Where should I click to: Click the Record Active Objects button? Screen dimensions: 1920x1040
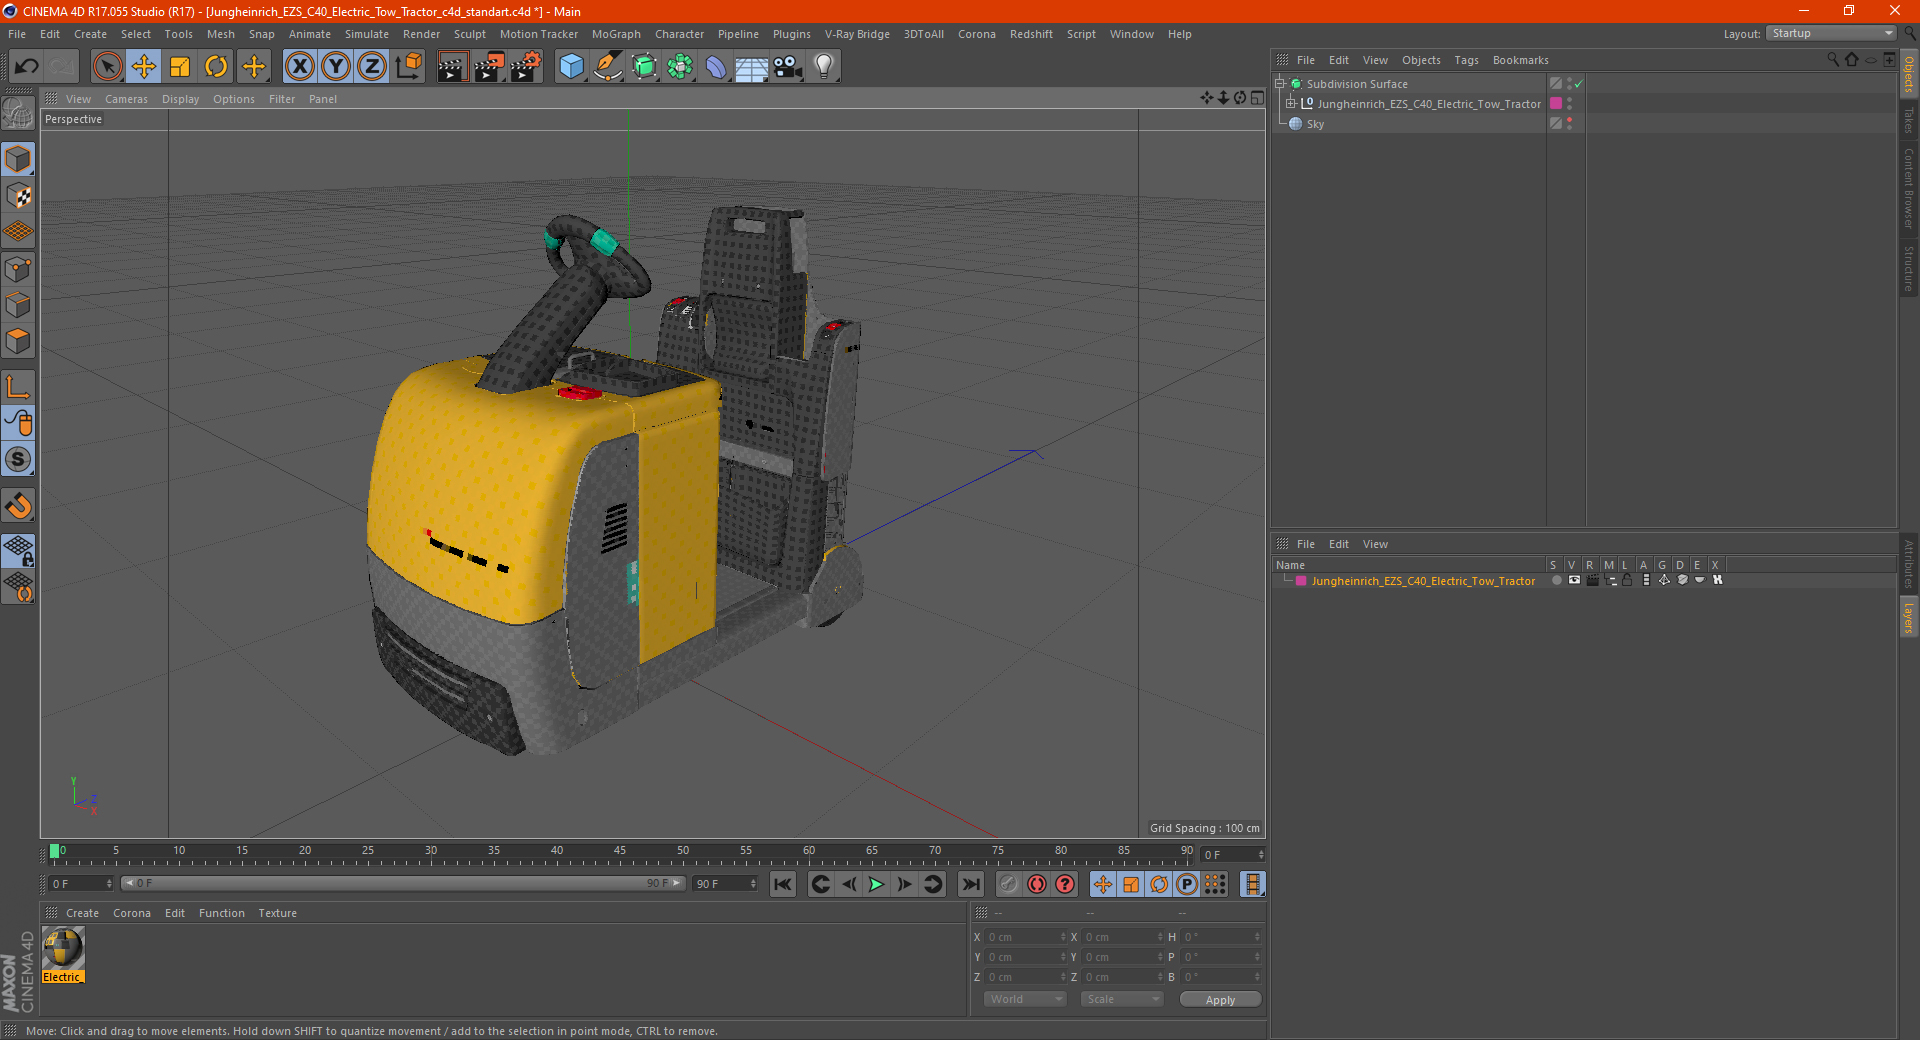click(1009, 884)
